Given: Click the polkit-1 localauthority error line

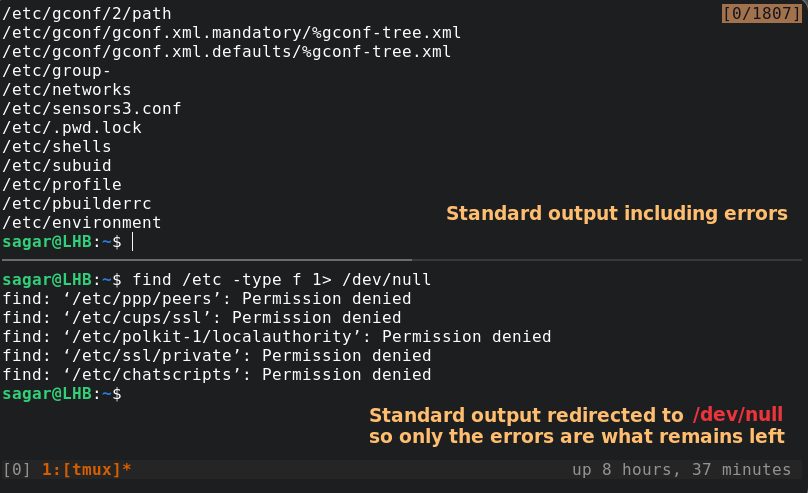Looking at the screenshot, I should point(277,337).
